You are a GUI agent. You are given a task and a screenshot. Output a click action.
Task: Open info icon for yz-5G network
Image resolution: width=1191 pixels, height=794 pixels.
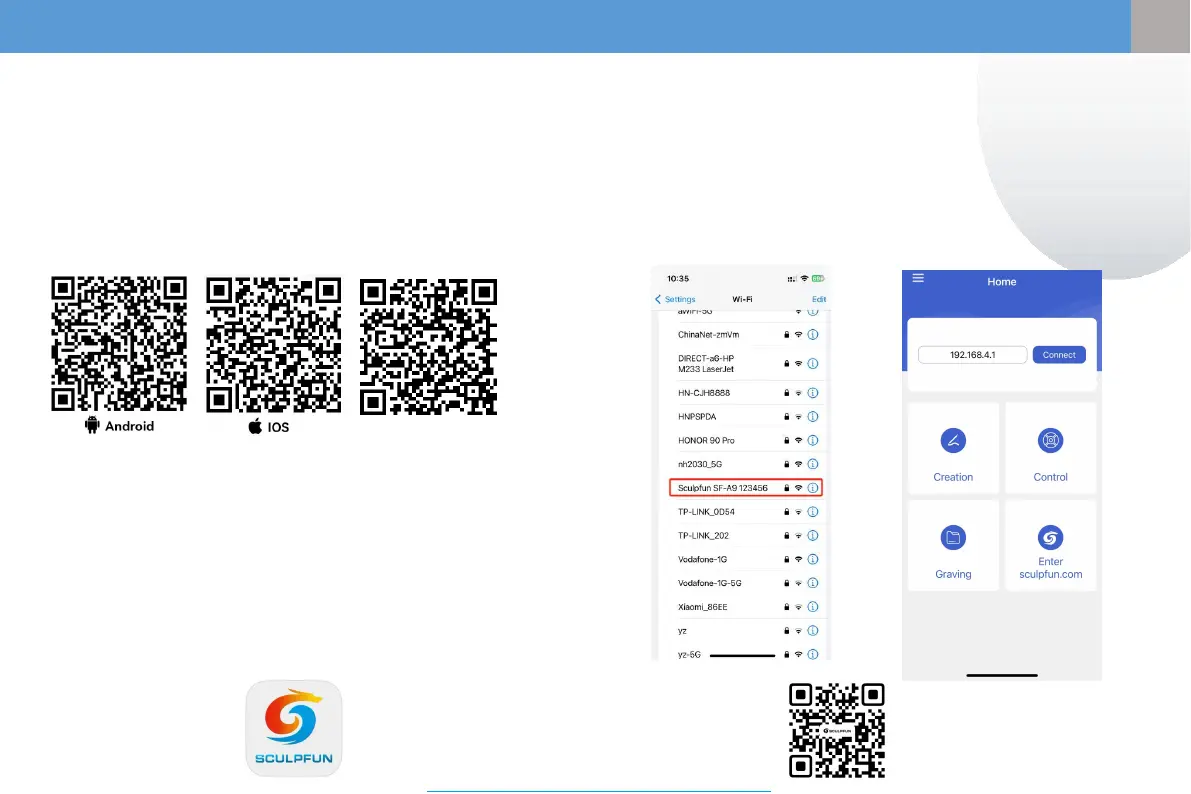(x=813, y=654)
